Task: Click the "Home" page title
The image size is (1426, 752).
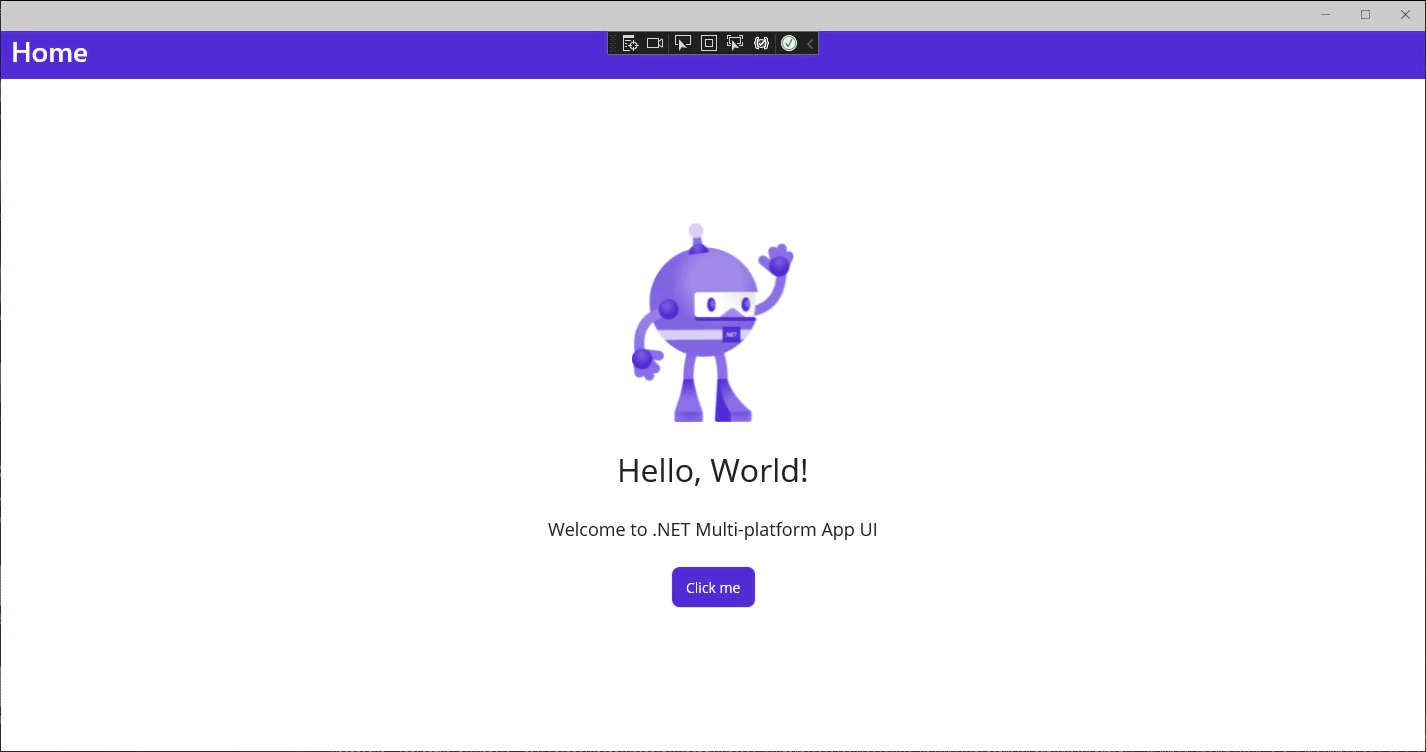Action: (x=50, y=53)
